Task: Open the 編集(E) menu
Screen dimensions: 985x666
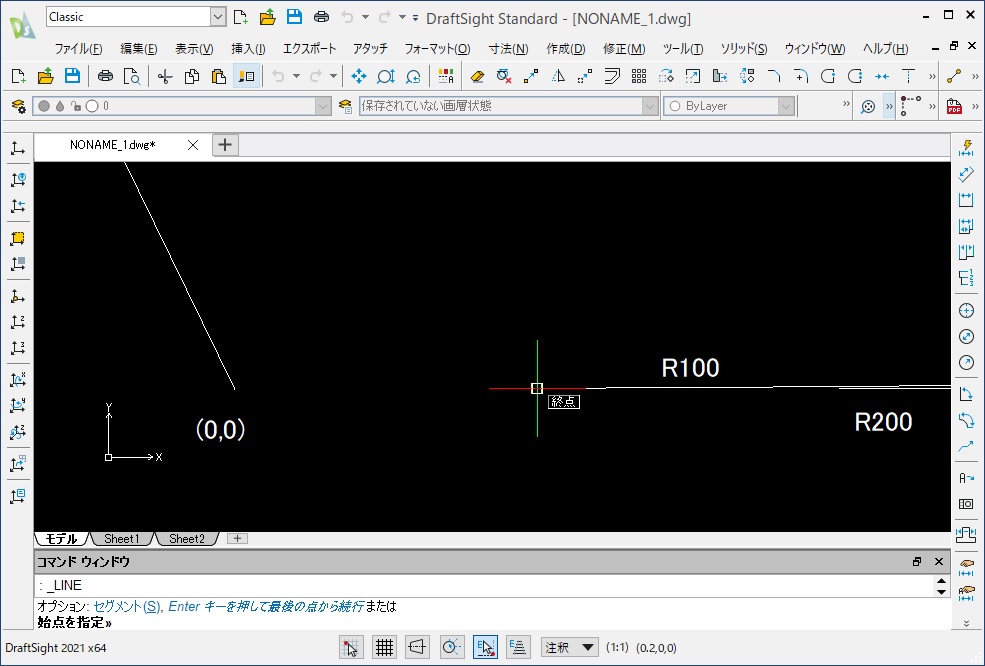Action: pyautogui.click(x=138, y=49)
